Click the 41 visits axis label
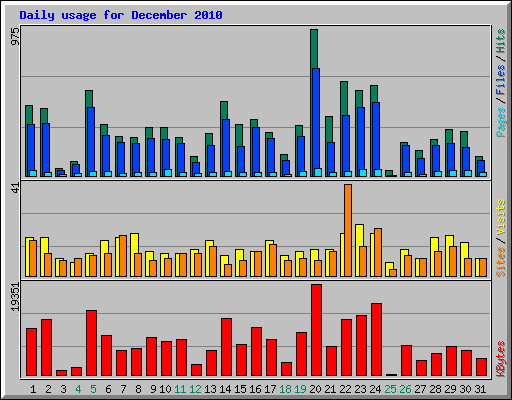512x400 pixels. (16, 188)
